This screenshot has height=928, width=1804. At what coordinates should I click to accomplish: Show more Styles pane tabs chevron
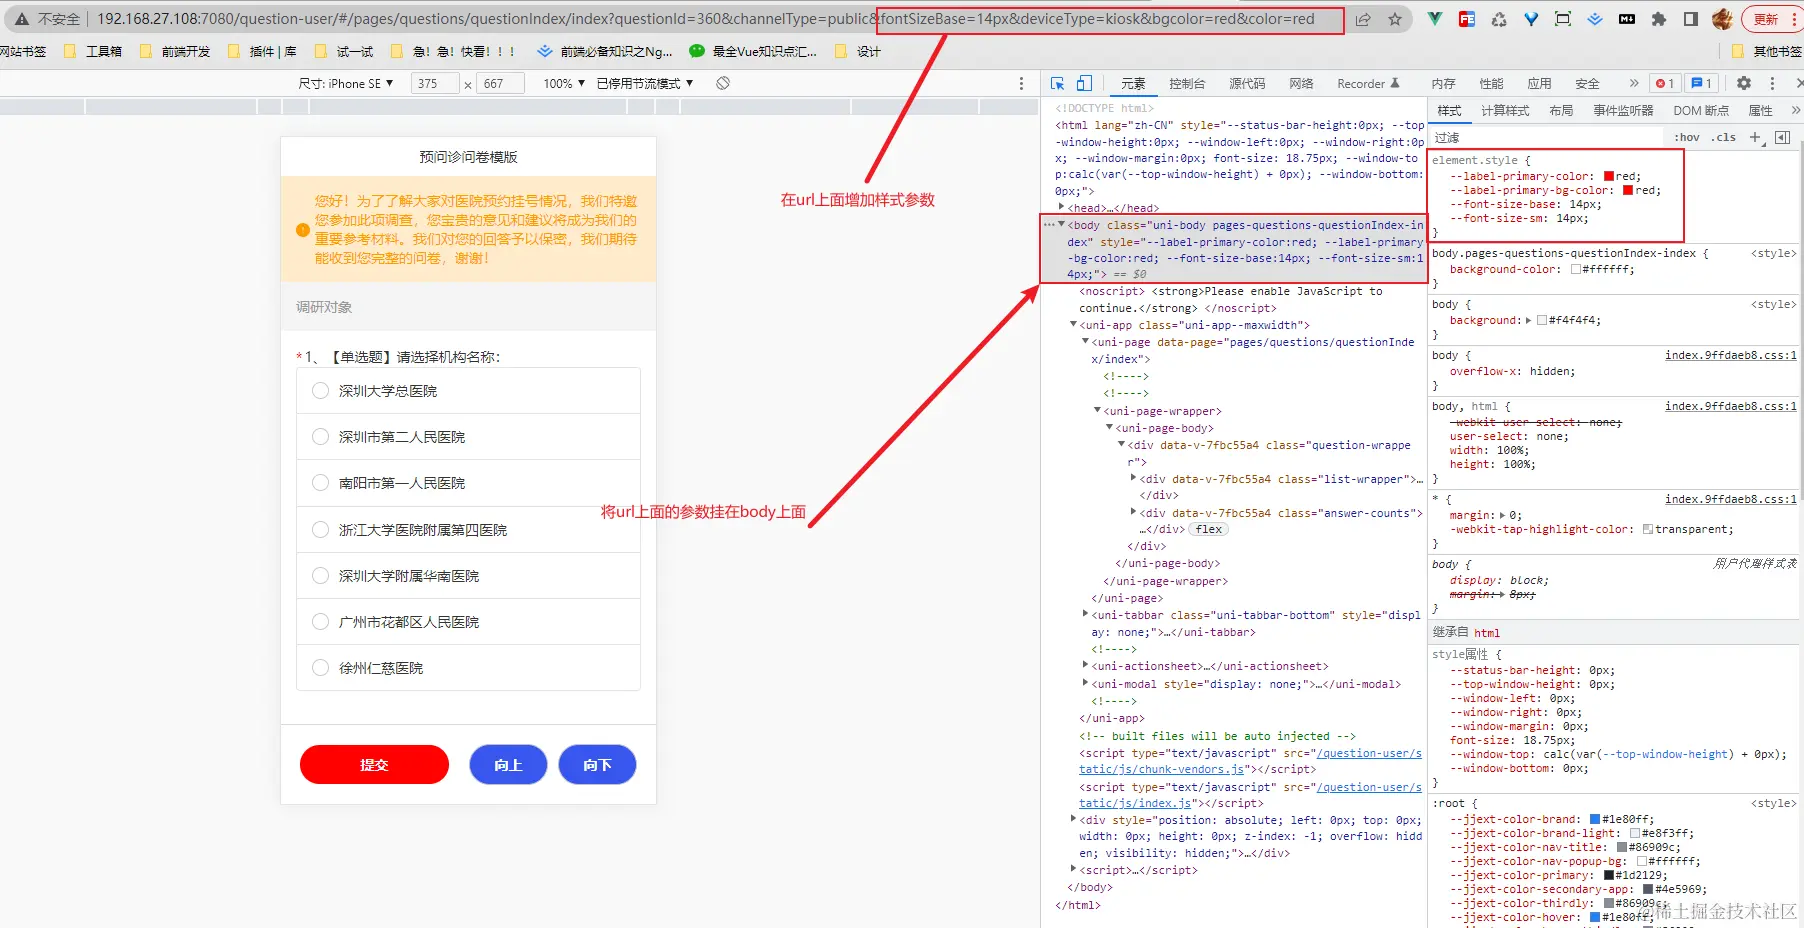point(1795,110)
